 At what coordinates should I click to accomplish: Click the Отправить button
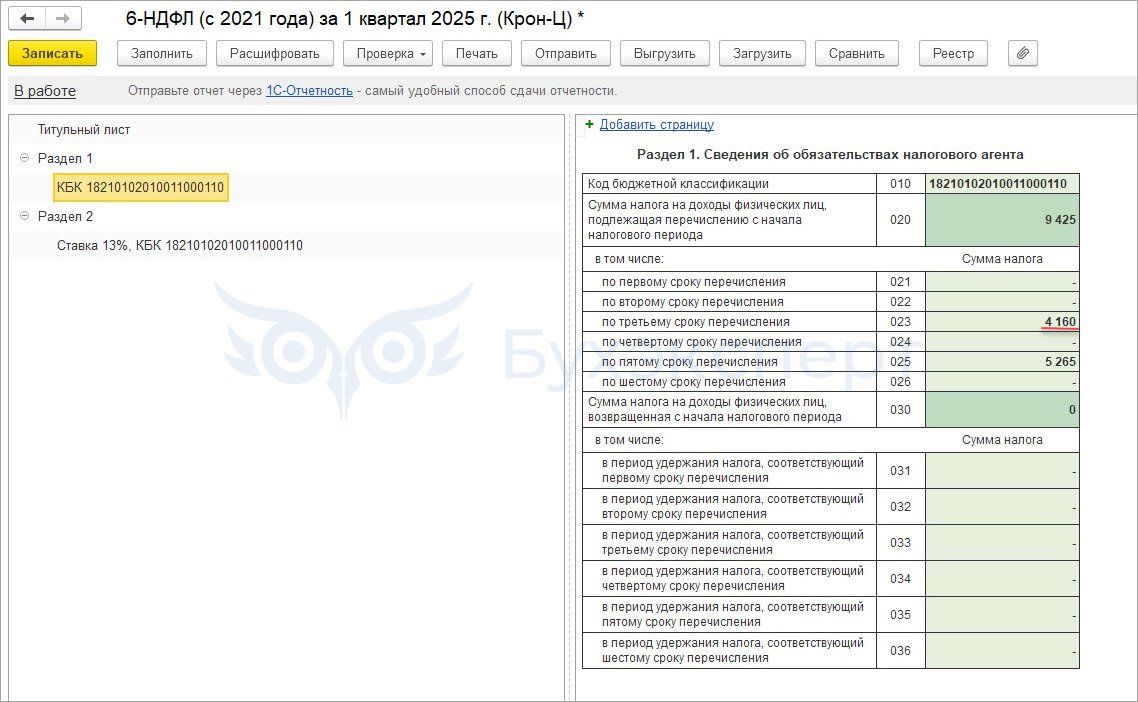pos(565,53)
